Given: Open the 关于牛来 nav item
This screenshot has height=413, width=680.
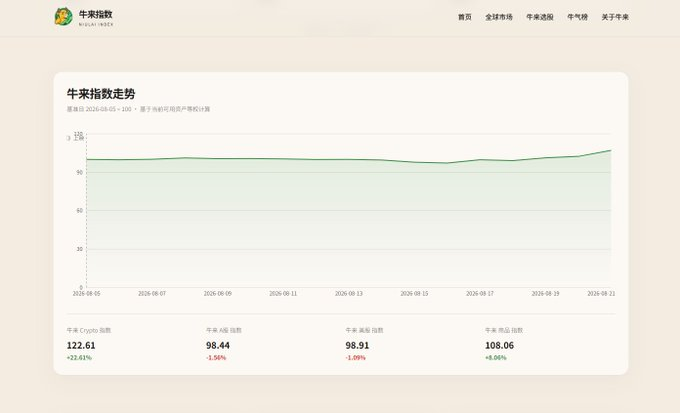Looking at the screenshot, I should pos(615,17).
